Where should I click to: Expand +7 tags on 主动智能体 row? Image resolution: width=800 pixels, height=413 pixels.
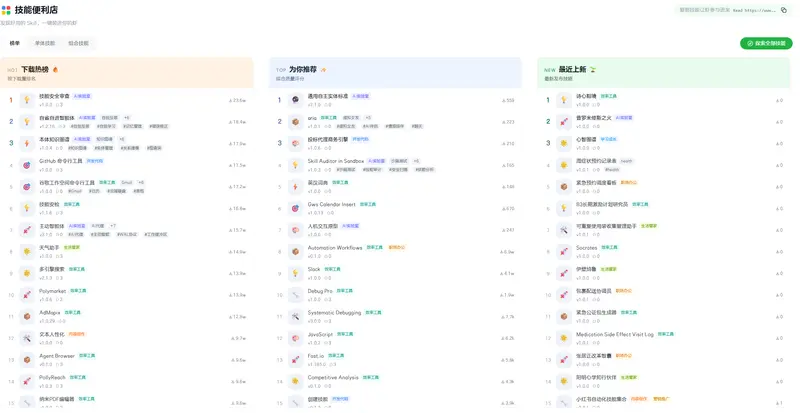[x=113, y=226]
